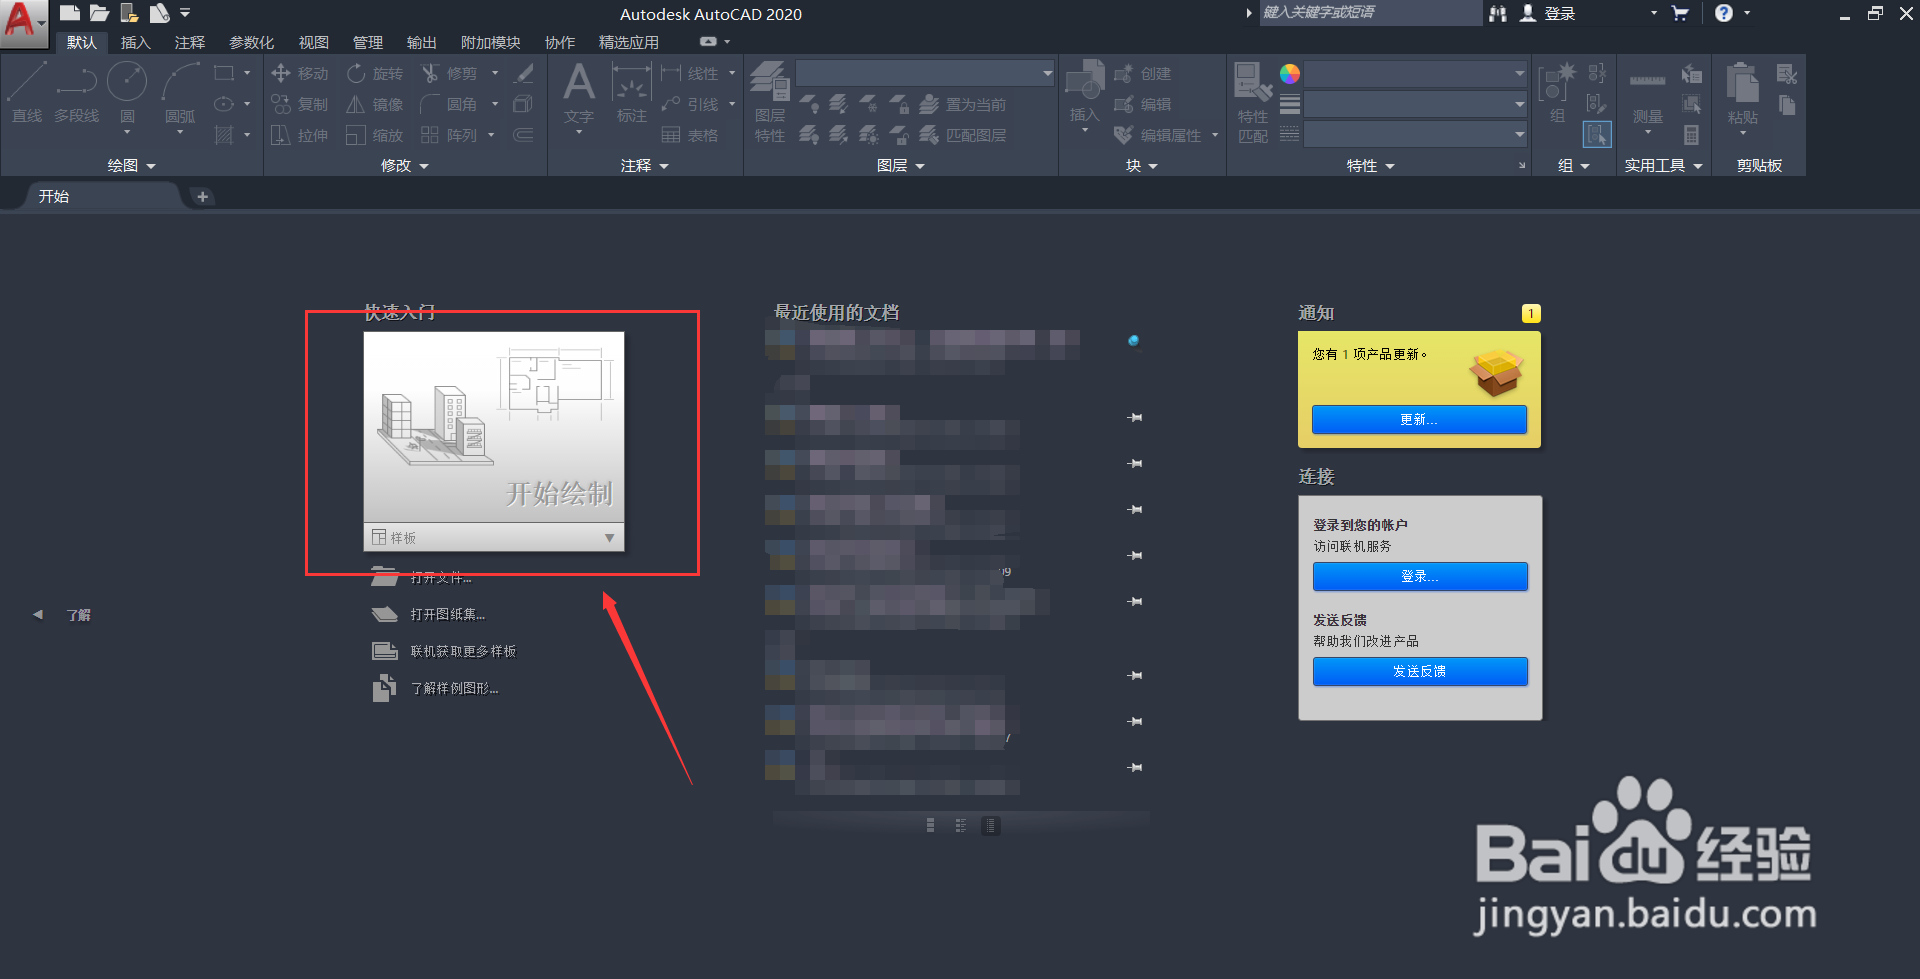Switch to the 视图 ribbon tab

[313, 42]
